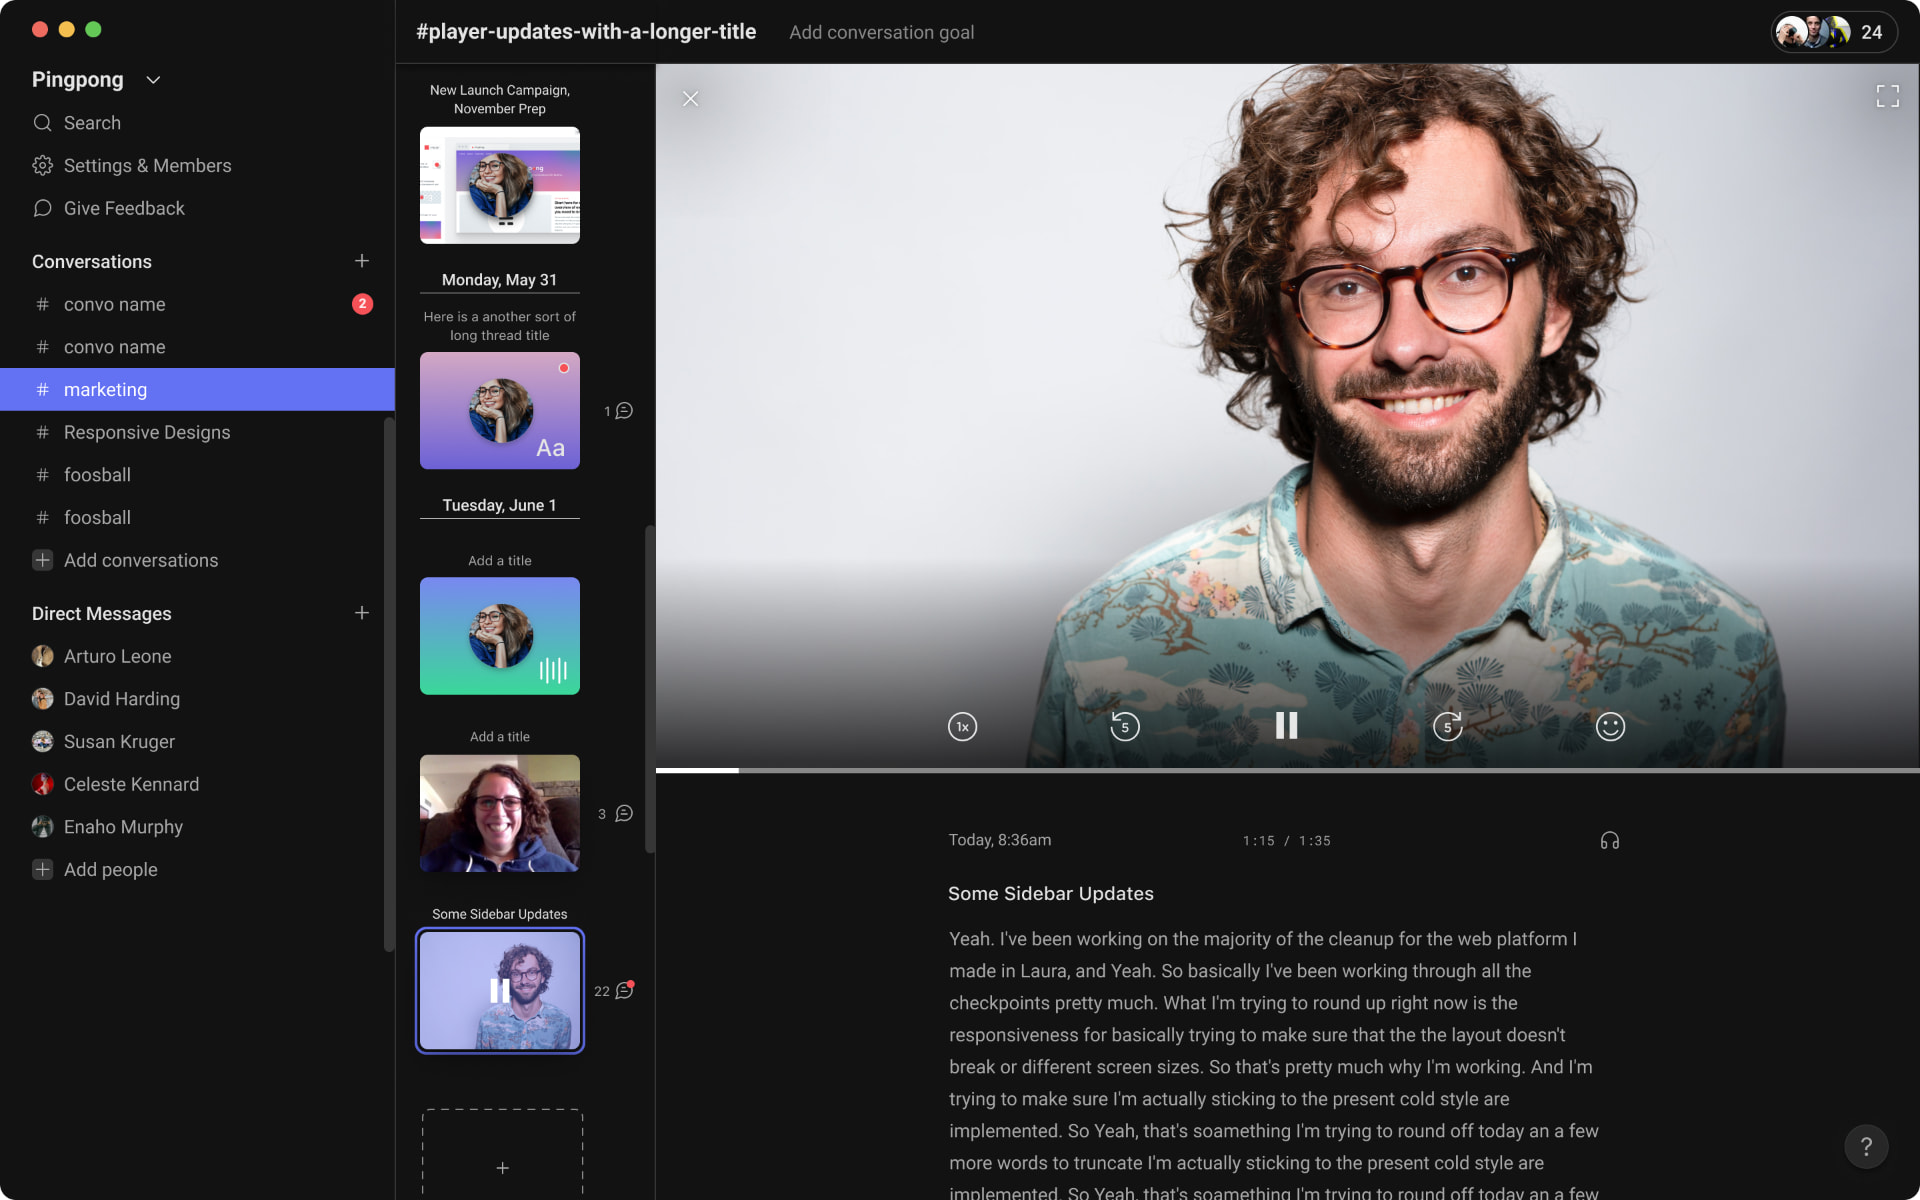Toggle headphones audio-only mode
The width and height of the screenshot is (1920, 1200).
pyautogui.click(x=1610, y=841)
